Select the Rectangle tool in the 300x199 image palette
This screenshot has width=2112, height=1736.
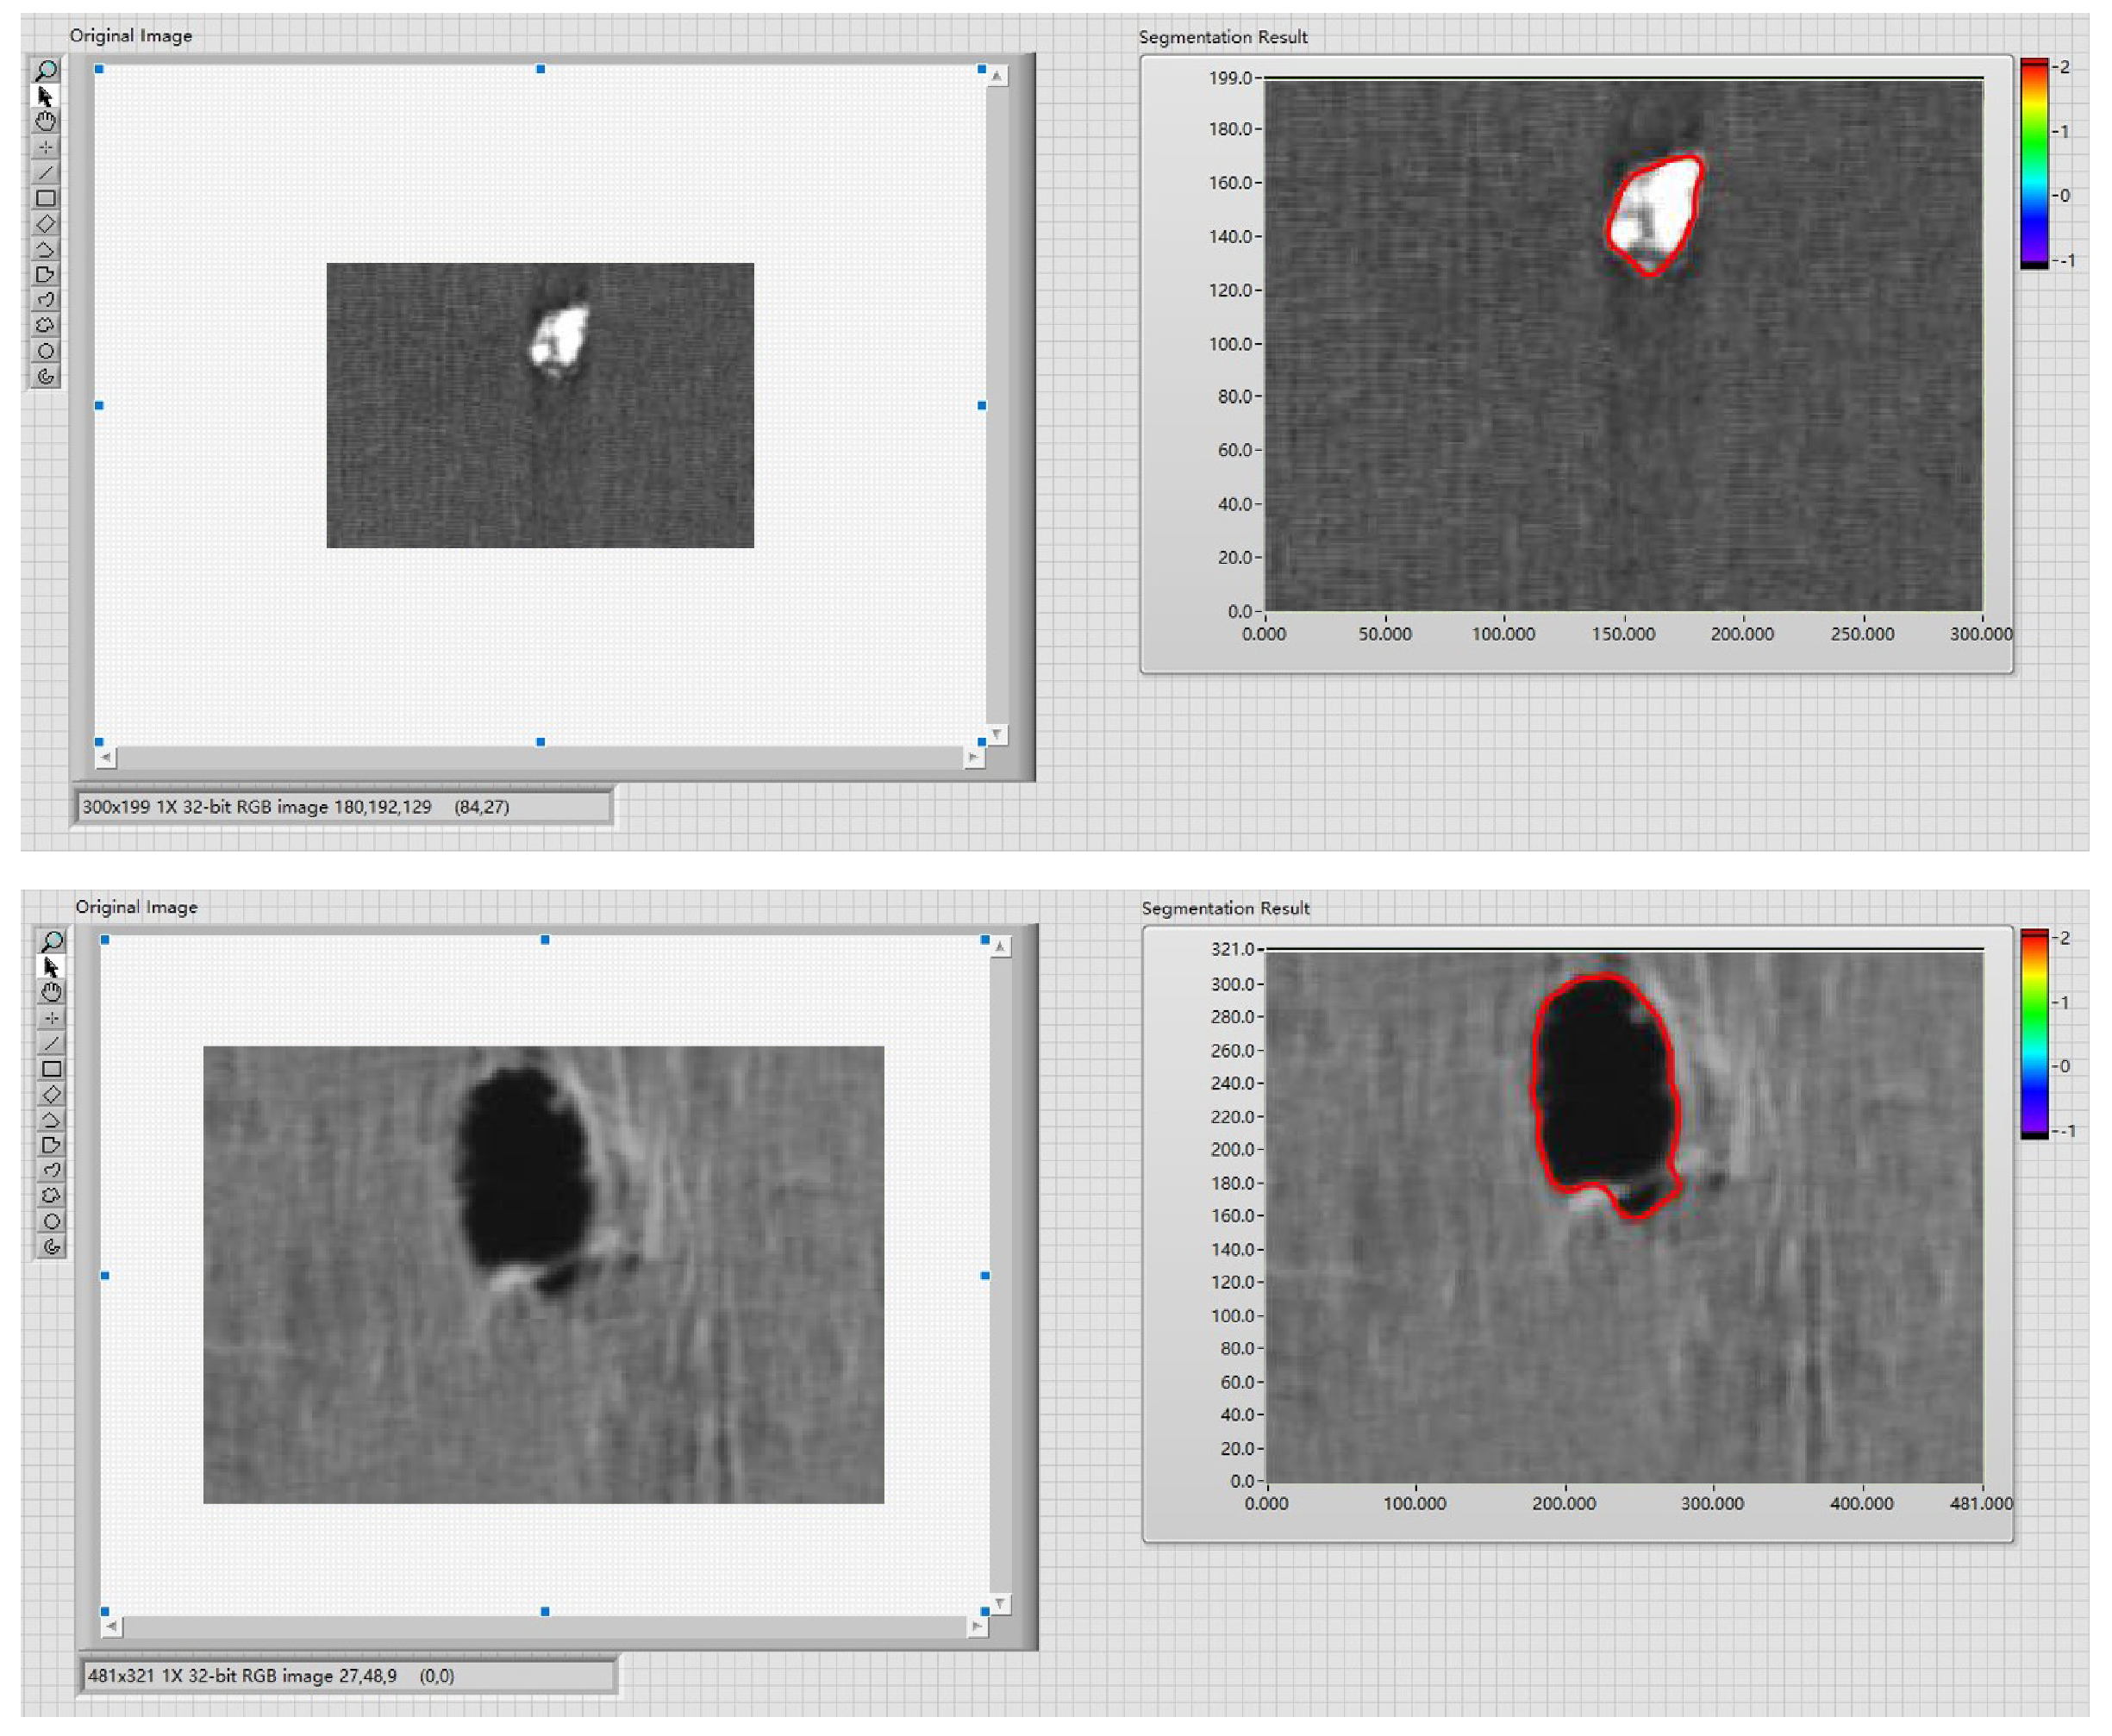point(46,198)
